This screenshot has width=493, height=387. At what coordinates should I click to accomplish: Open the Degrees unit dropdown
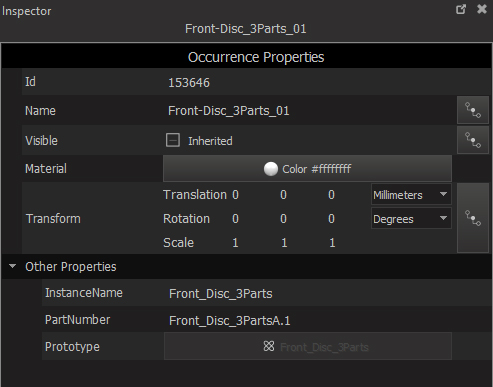tap(411, 219)
